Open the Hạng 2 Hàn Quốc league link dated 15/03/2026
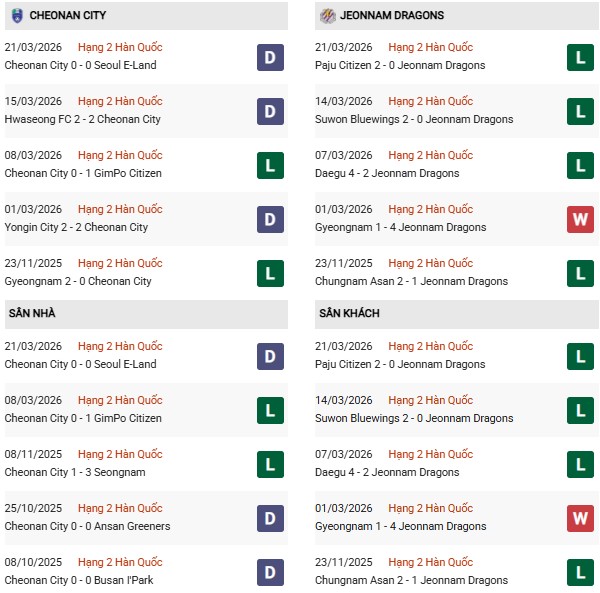Viewport: 600px width, 593px height. 120,101
